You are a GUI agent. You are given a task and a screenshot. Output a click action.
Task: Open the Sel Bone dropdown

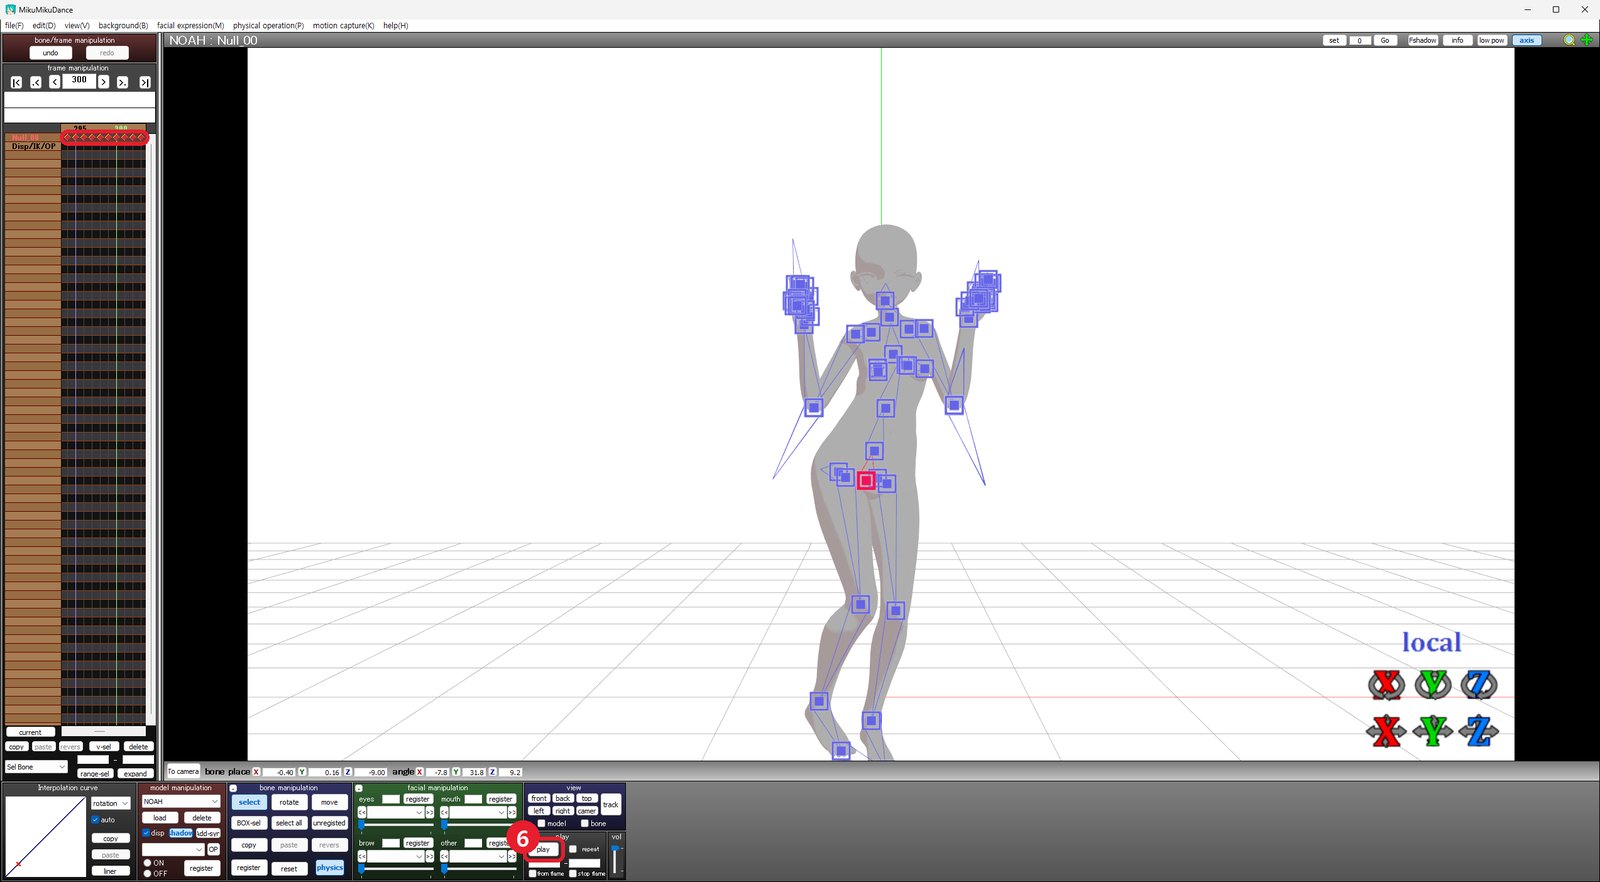pyautogui.click(x=37, y=767)
